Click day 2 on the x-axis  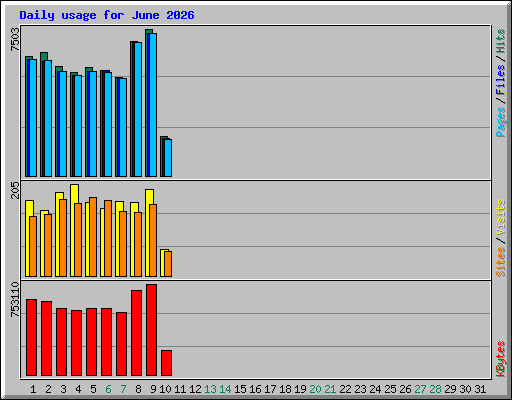click(48, 389)
